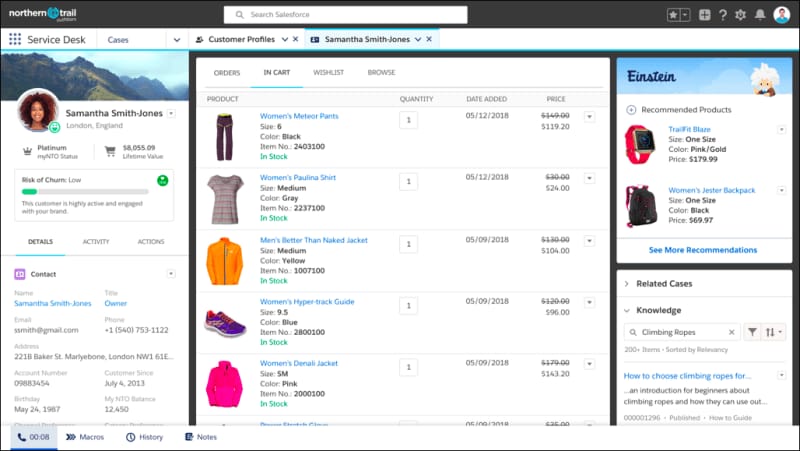The width and height of the screenshot is (800, 451).
Task: Switch to the ACTIVITY tab
Action: pyautogui.click(x=96, y=242)
